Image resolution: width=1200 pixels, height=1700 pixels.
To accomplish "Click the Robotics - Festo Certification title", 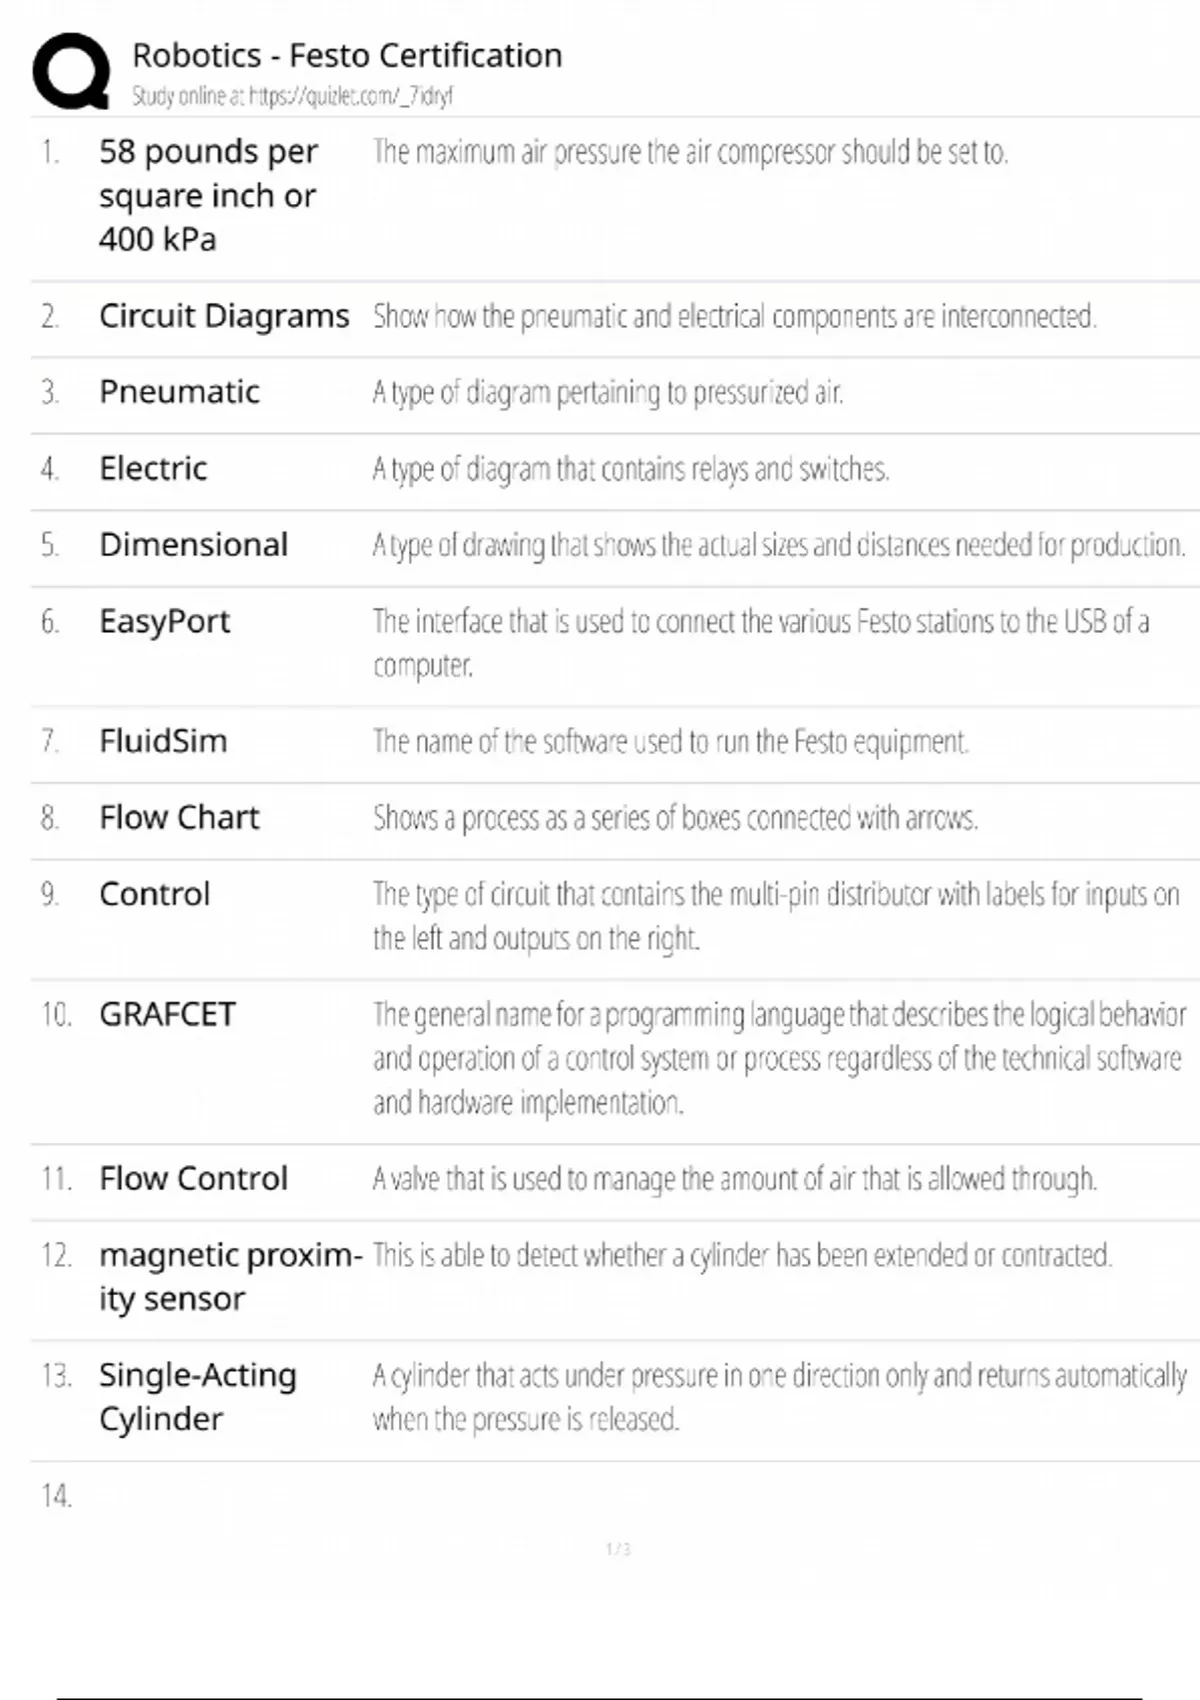I will pos(347,55).
